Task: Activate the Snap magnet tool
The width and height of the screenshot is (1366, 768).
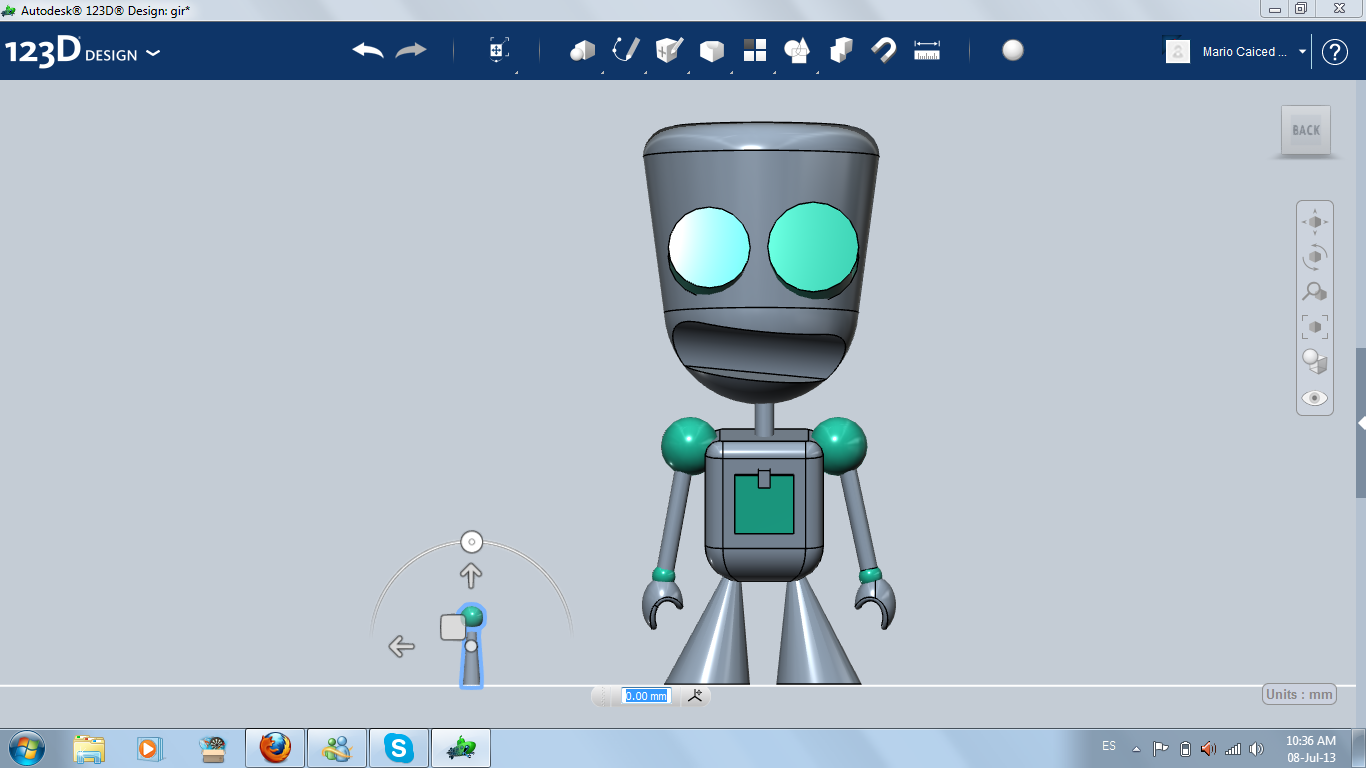Action: 884,50
